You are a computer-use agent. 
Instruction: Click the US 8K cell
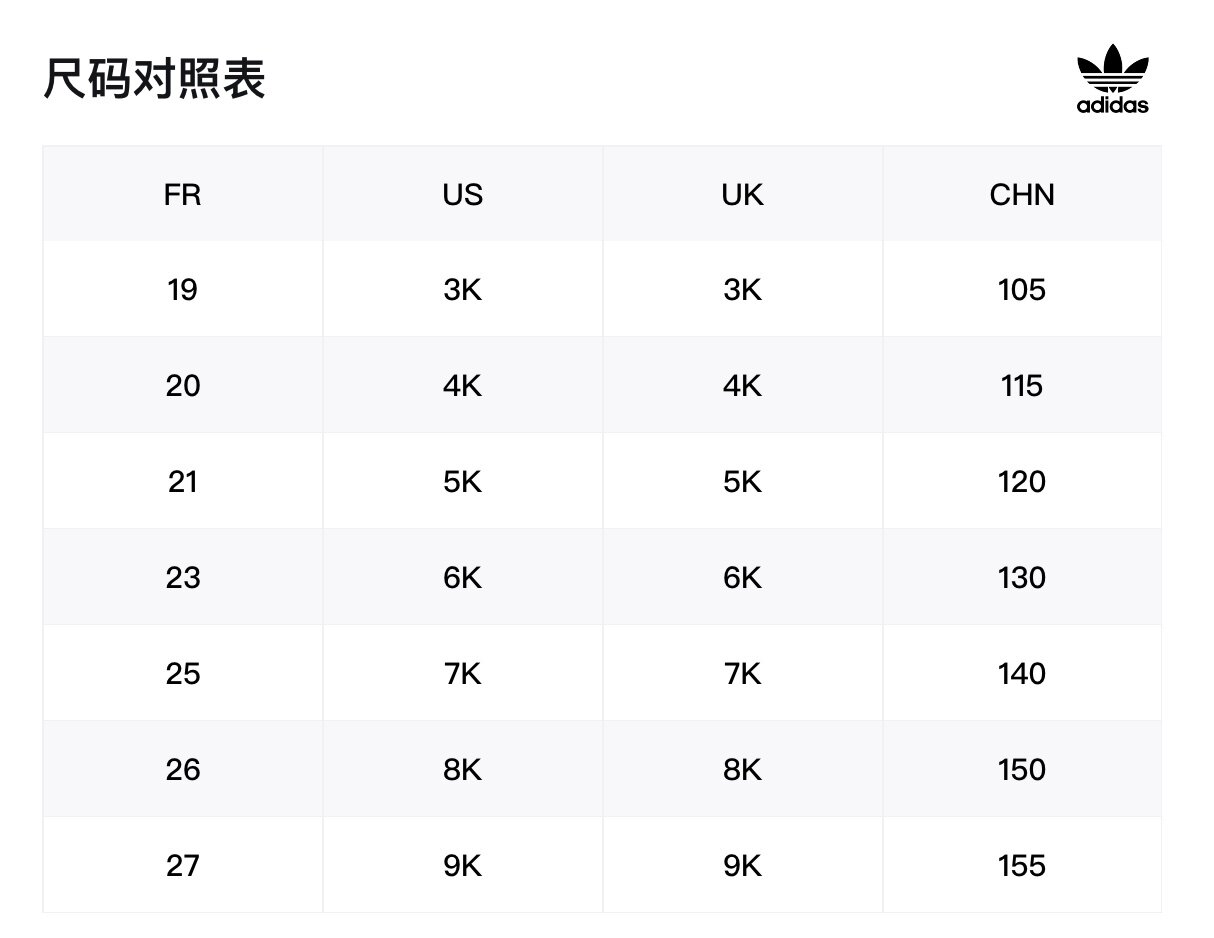pos(463,769)
